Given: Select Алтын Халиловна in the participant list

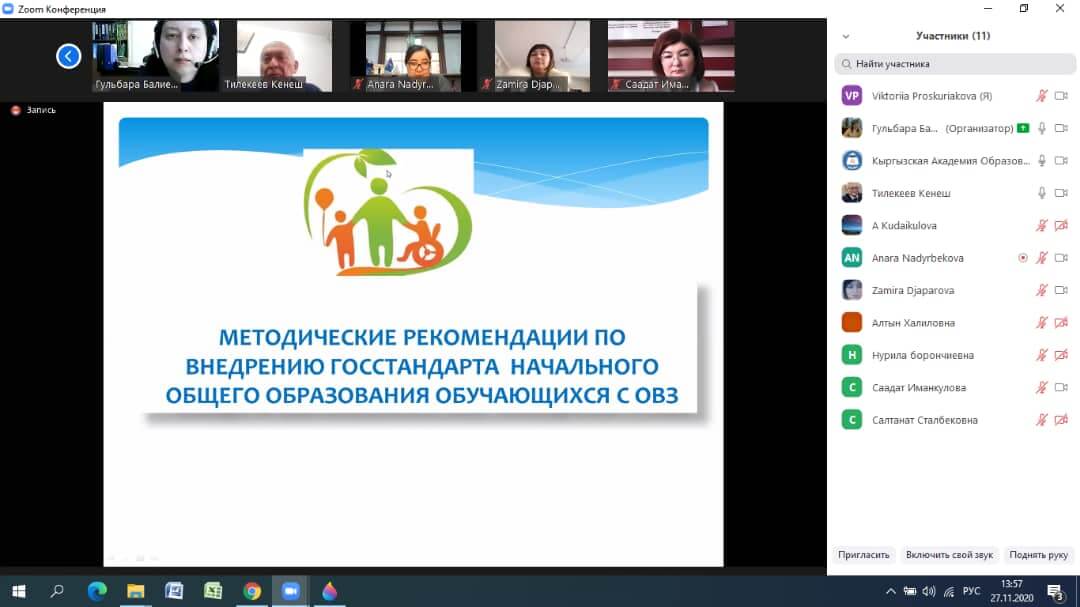Looking at the screenshot, I should (912, 323).
